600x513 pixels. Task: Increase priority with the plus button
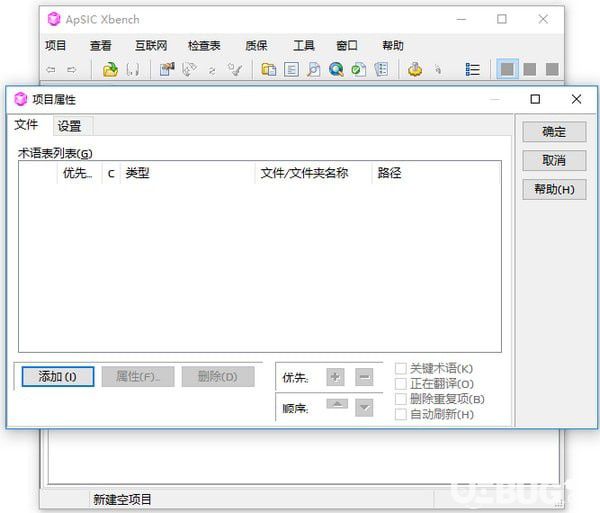pyautogui.click(x=335, y=377)
